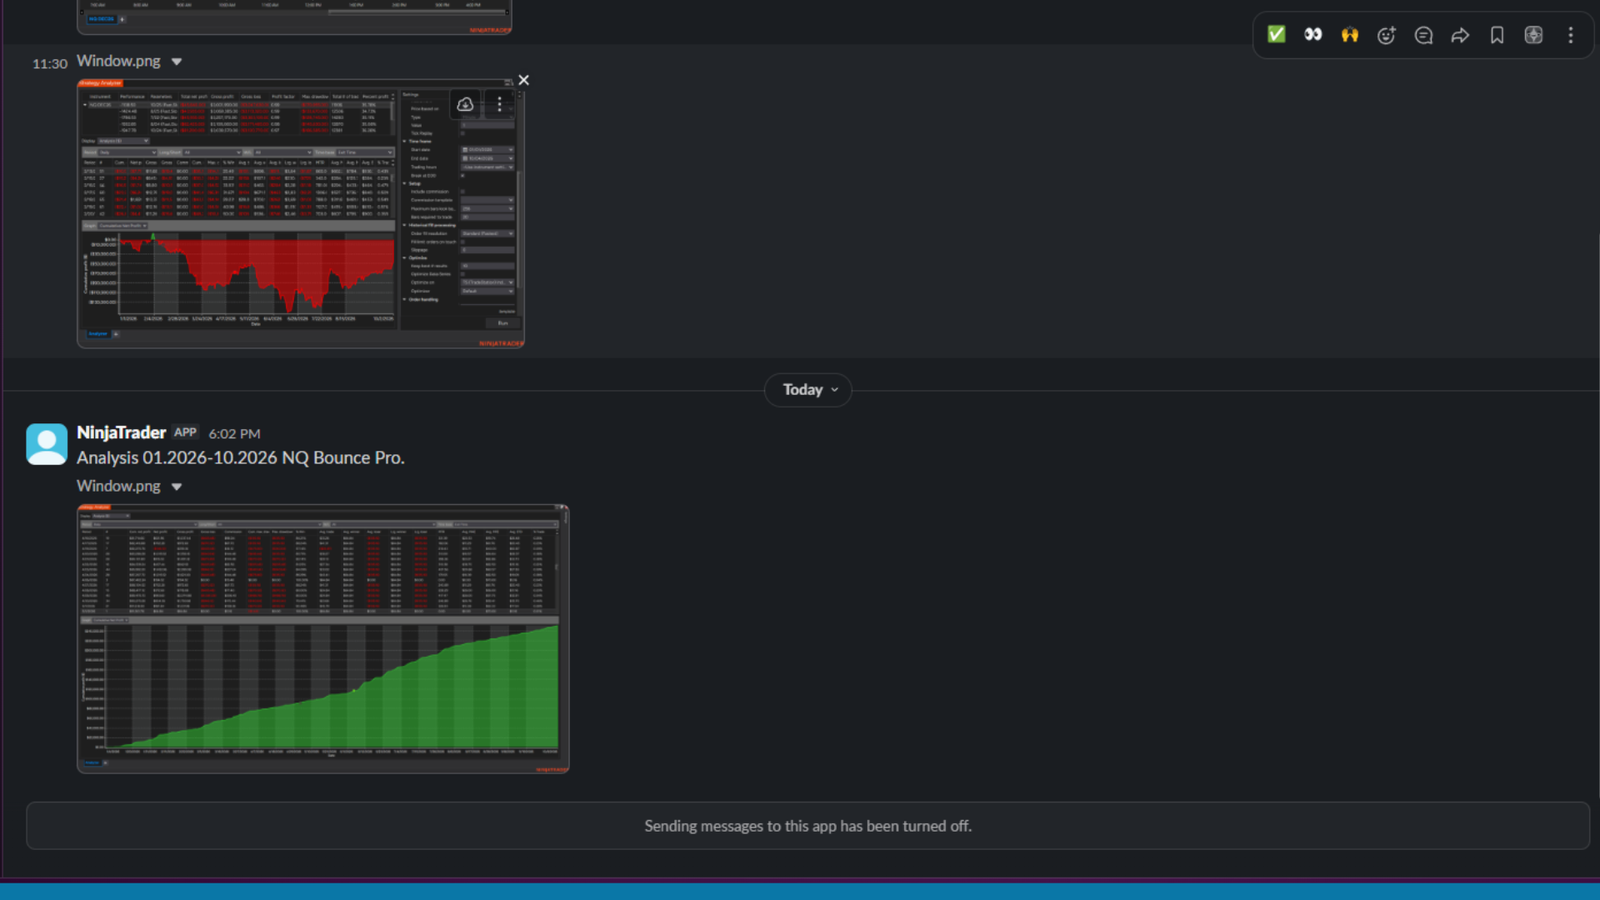1600x900 pixels.
Task: React with the raised hands emoji
Action: click(1350, 35)
